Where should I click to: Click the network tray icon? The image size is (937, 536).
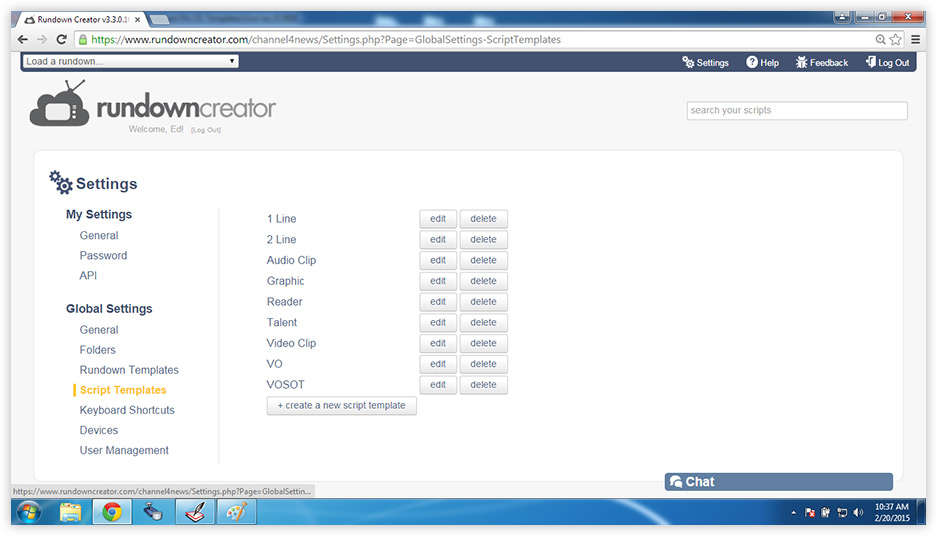(842, 512)
